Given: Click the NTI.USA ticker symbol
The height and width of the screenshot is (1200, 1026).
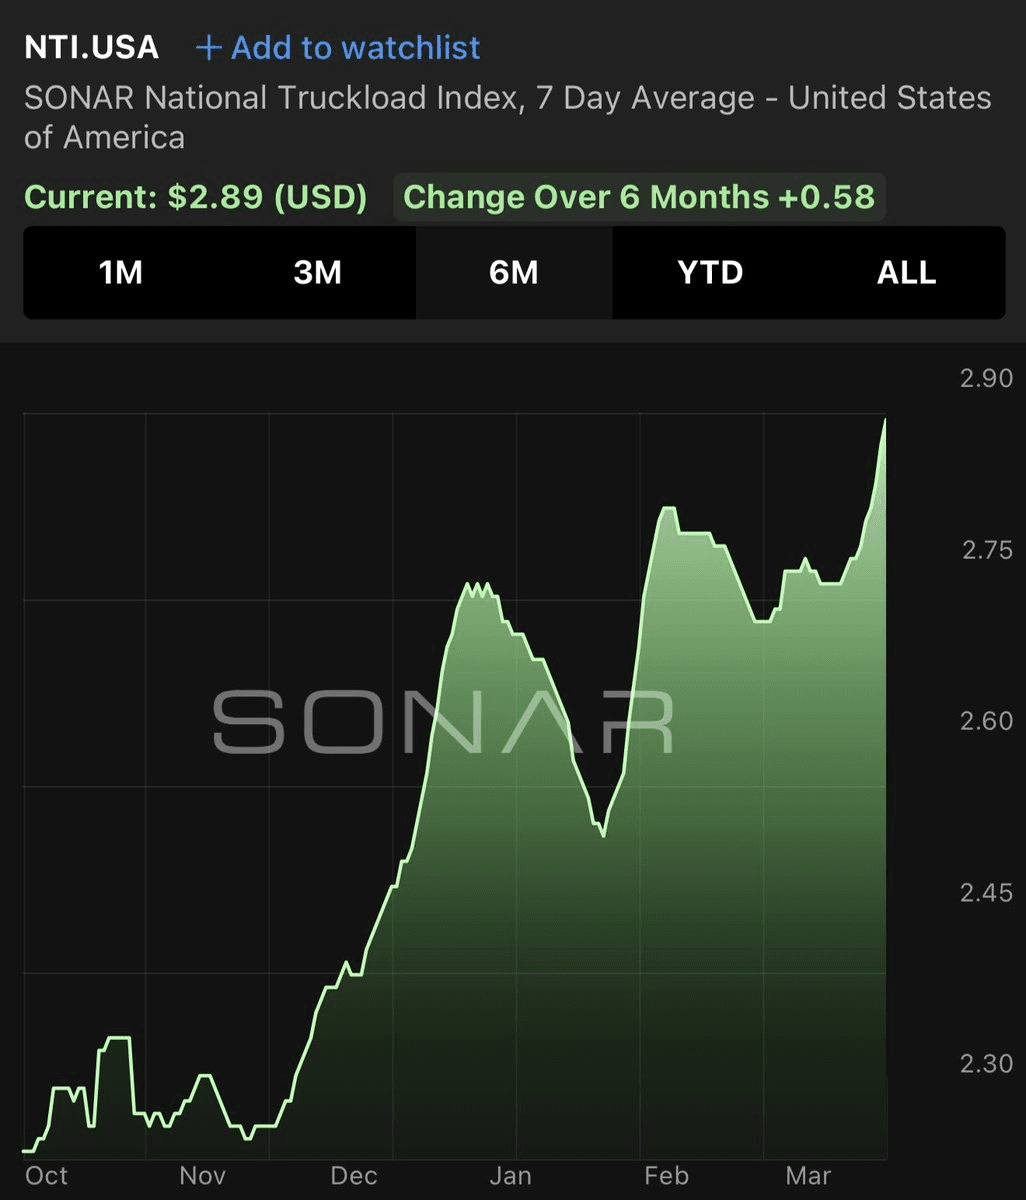Looking at the screenshot, I should 91,47.
